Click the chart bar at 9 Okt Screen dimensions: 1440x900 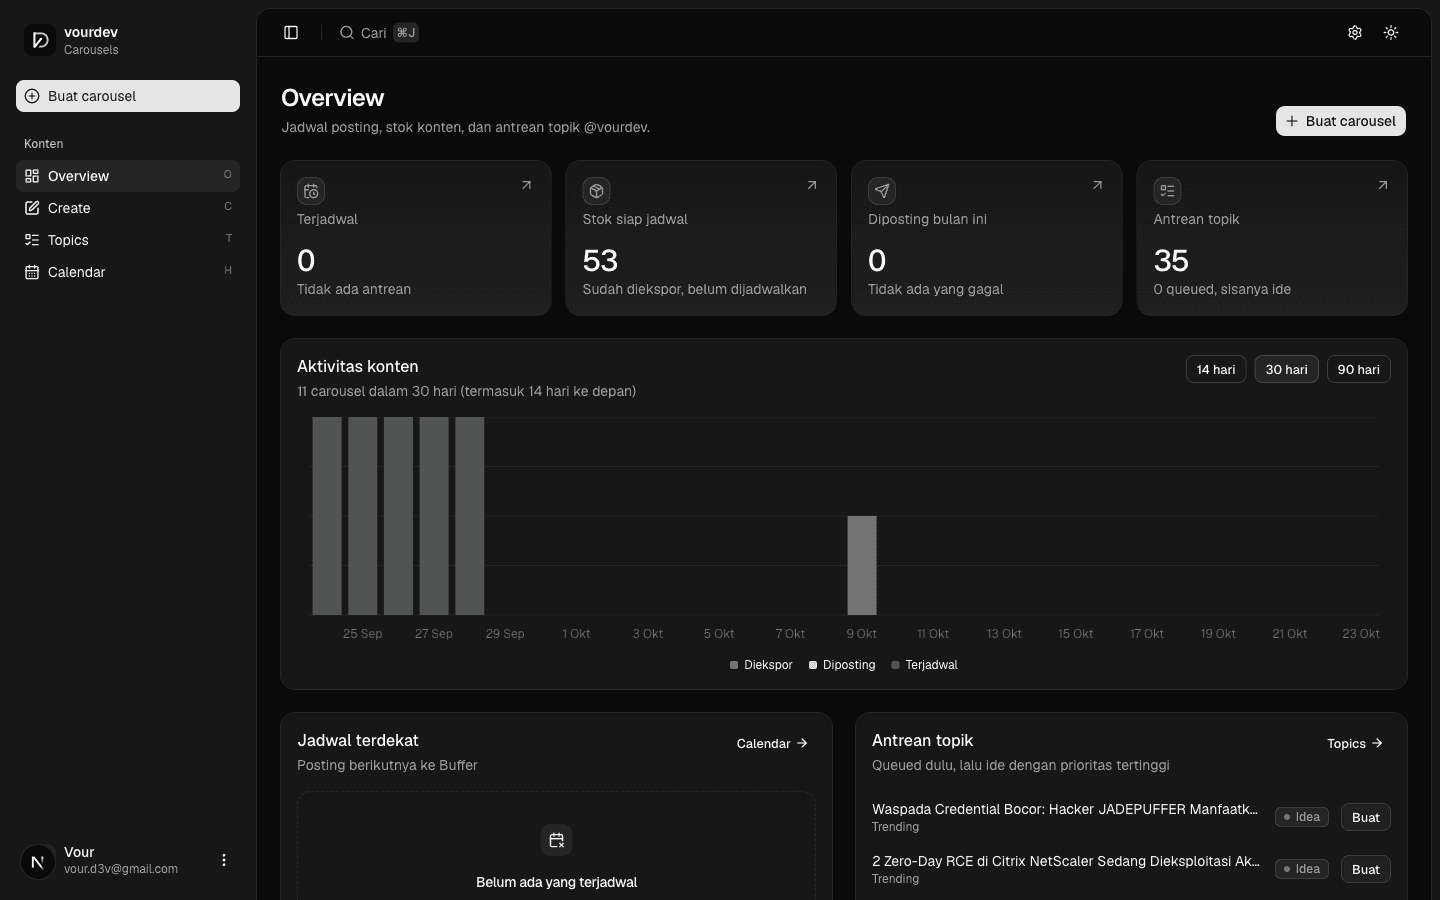(x=862, y=565)
